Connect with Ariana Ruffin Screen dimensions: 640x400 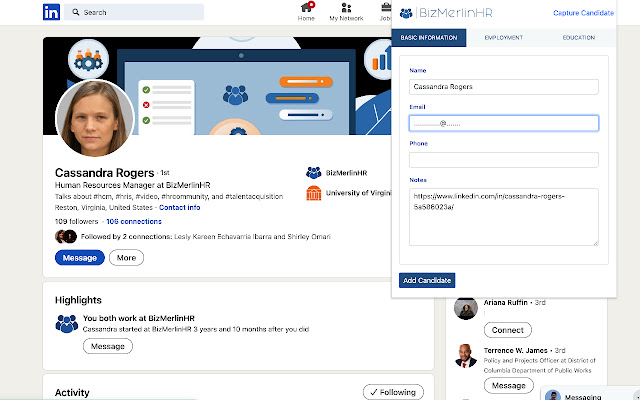tap(508, 330)
